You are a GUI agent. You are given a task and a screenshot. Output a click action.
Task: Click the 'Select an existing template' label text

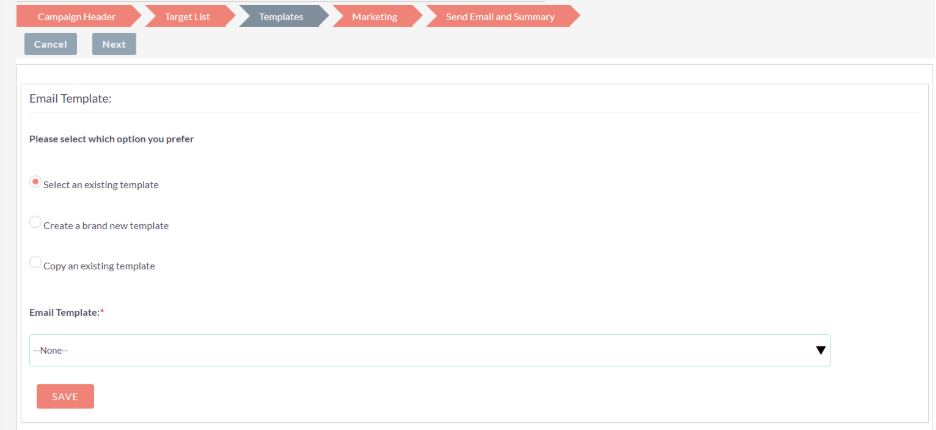click(x=101, y=185)
